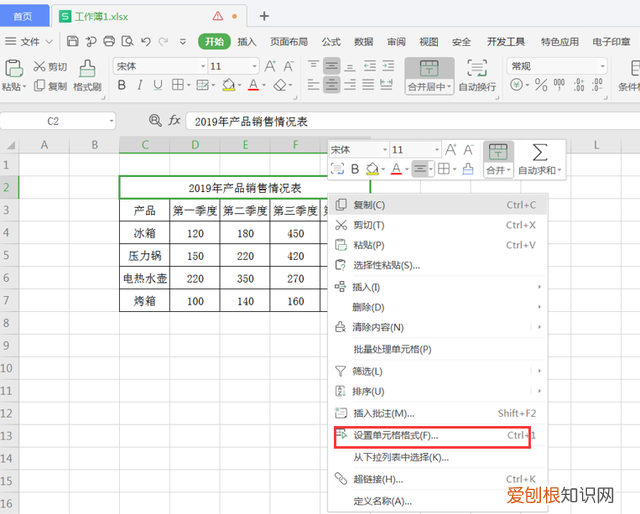This screenshot has width=640, height=514.
Task: Expand quick access toolbar customize arrow
Action: pyautogui.click(x=183, y=42)
